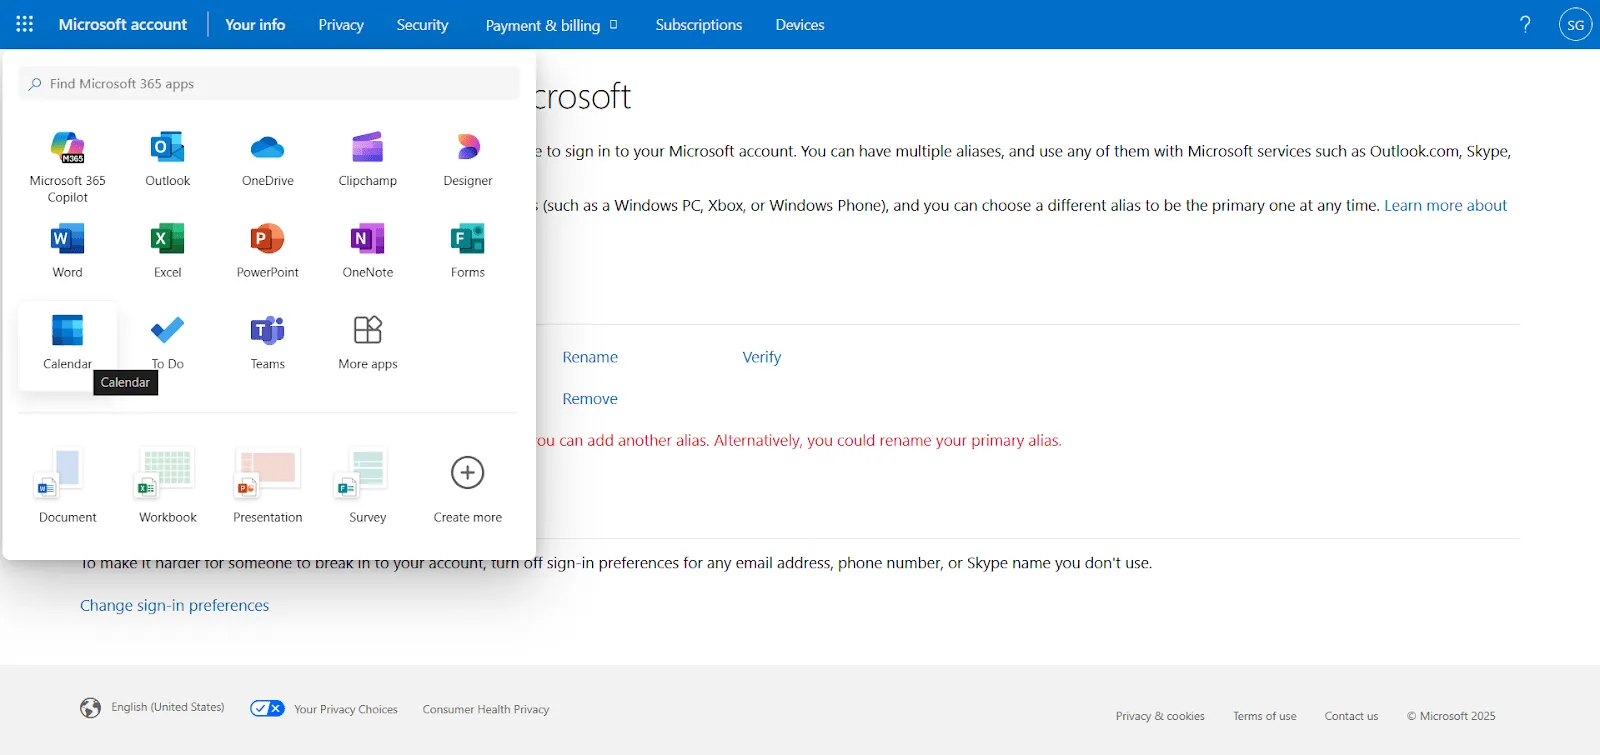
Task: Create a new PowerPoint Presentation
Action: coord(267,486)
